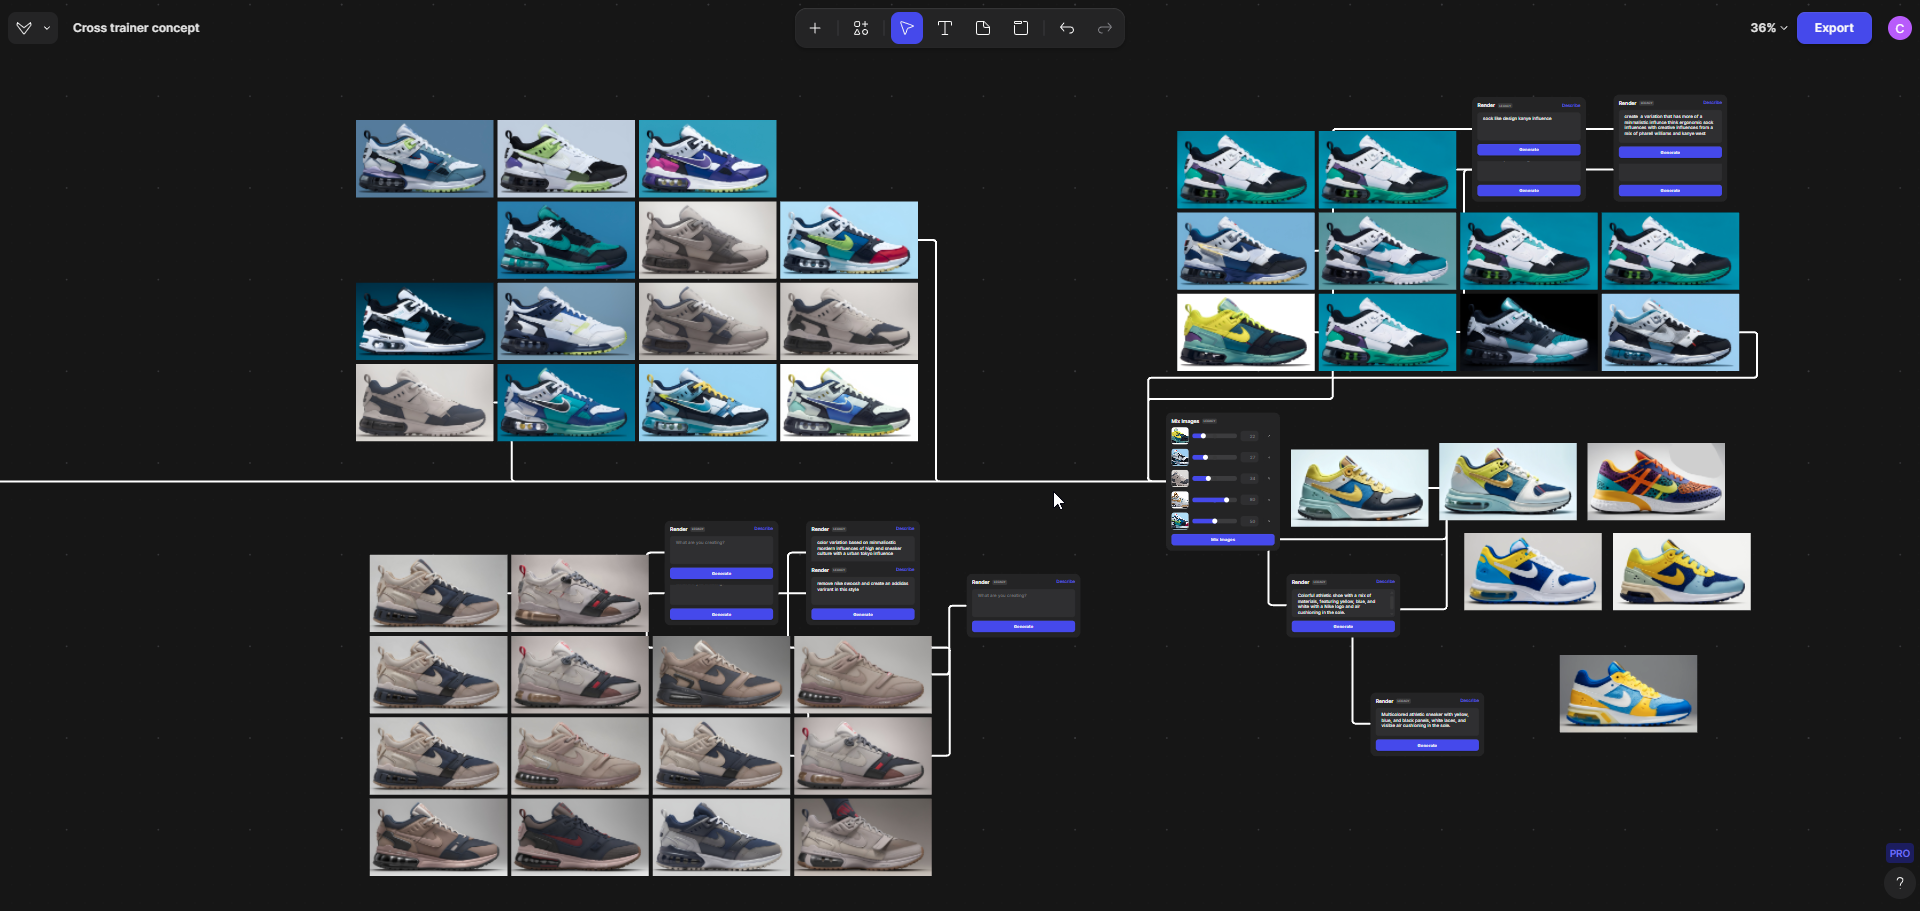
Task: Expand the dropdown chevron beside the logo
Action: (x=46, y=28)
